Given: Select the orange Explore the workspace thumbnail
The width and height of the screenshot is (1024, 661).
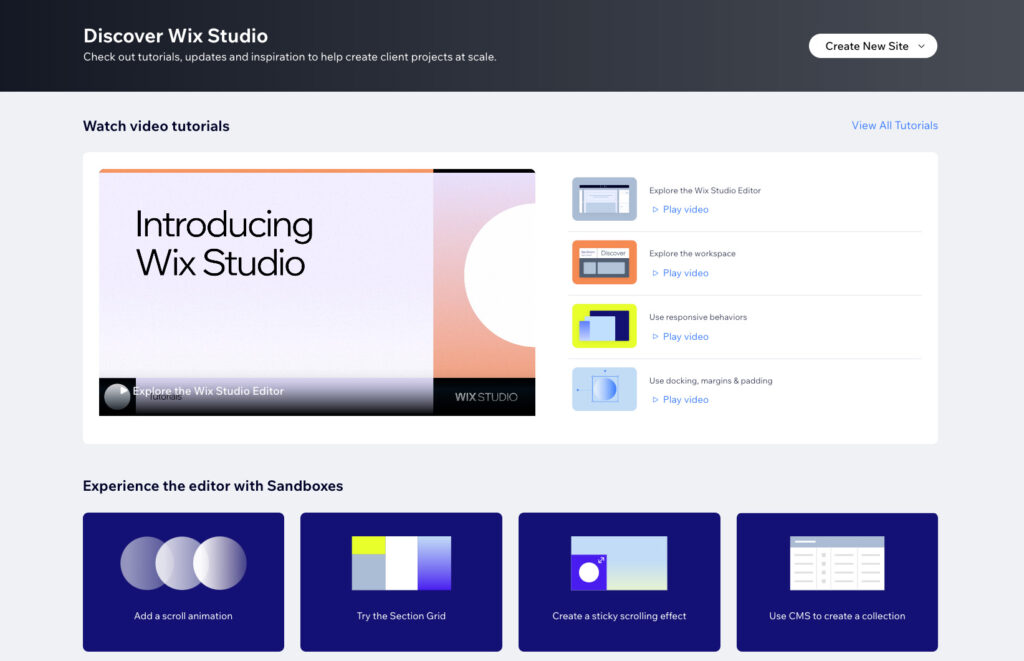Looking at the screenshot, I should pyautogui.click(x=604, y=262).
